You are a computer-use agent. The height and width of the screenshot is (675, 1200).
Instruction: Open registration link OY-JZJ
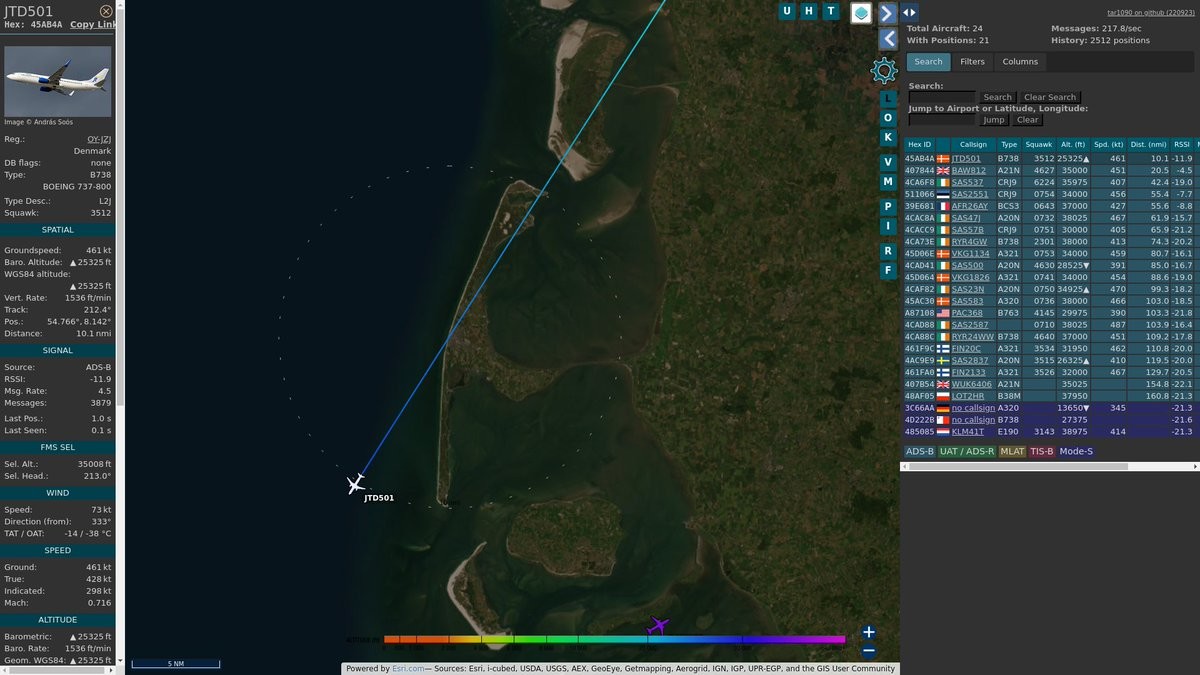(99, 139)
